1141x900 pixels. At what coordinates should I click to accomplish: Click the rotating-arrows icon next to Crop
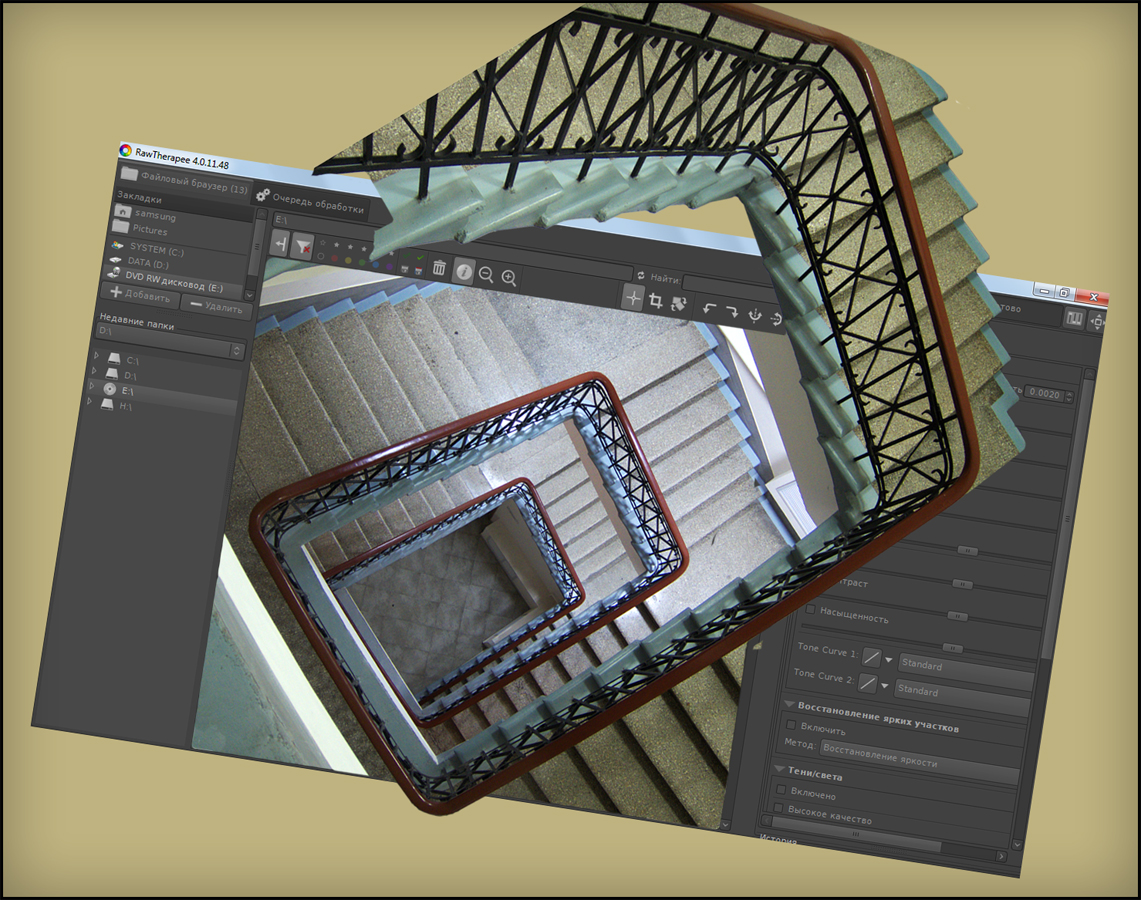(x=678, y=303)
